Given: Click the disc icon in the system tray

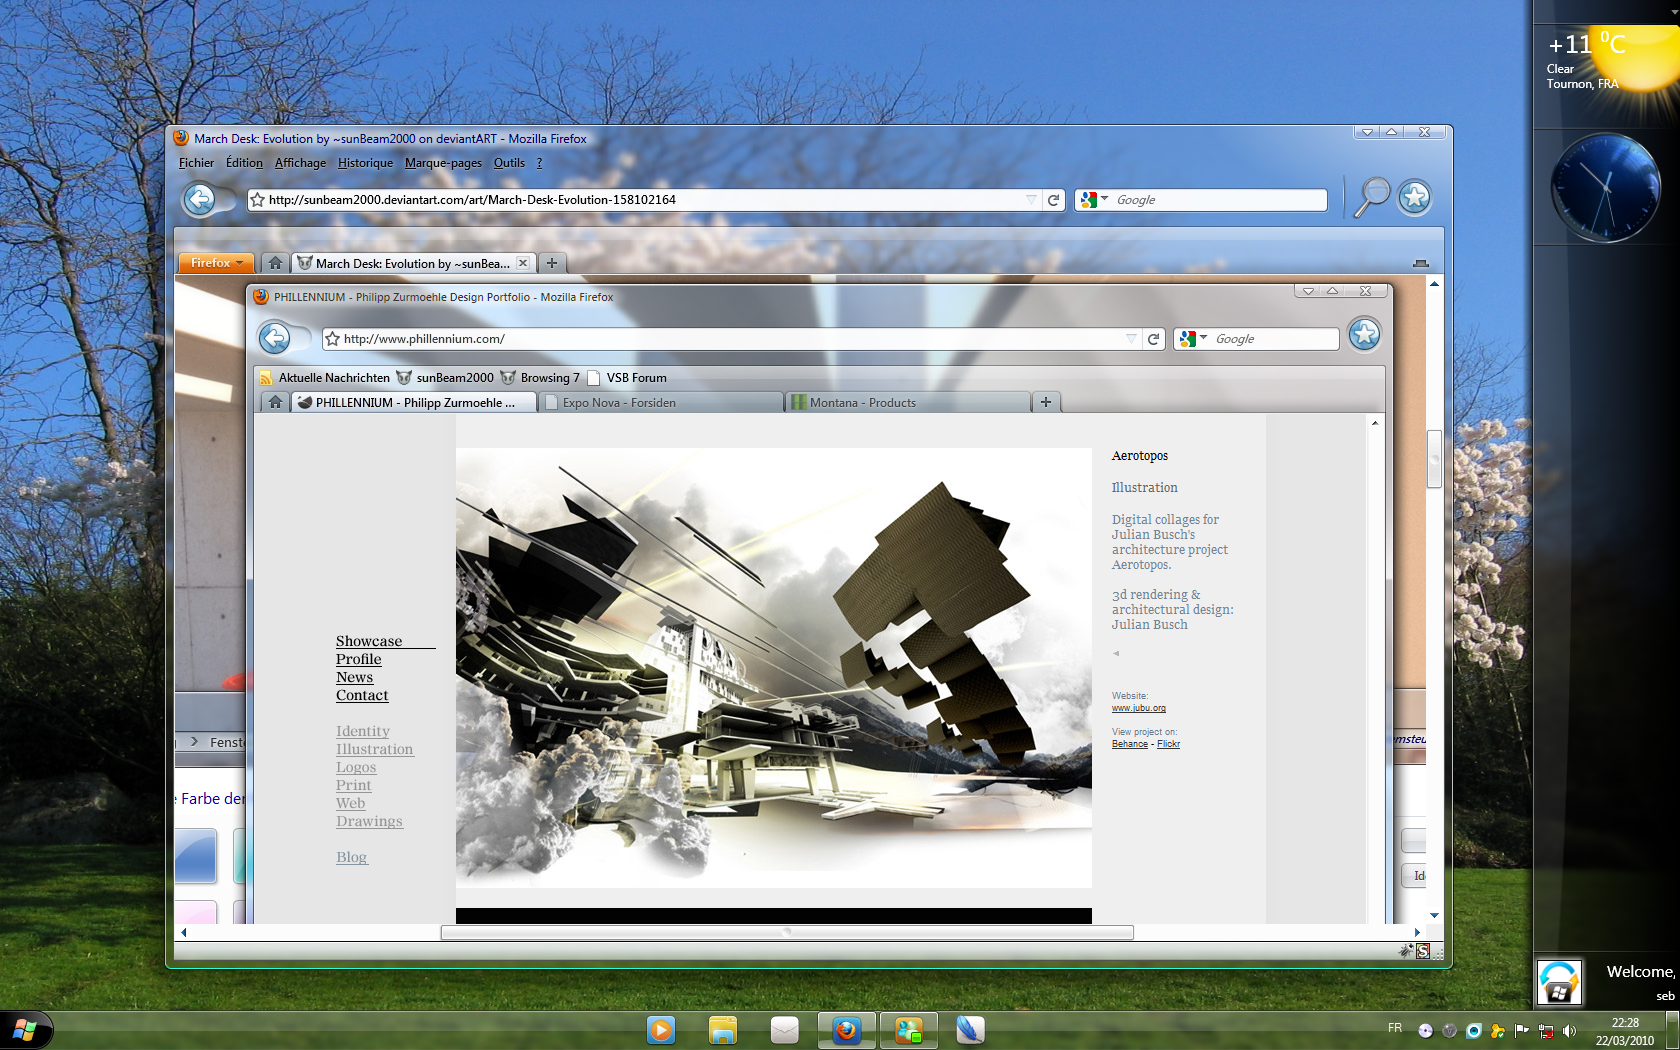Looking at the screenshot, I should [x=1426, y=1031].
